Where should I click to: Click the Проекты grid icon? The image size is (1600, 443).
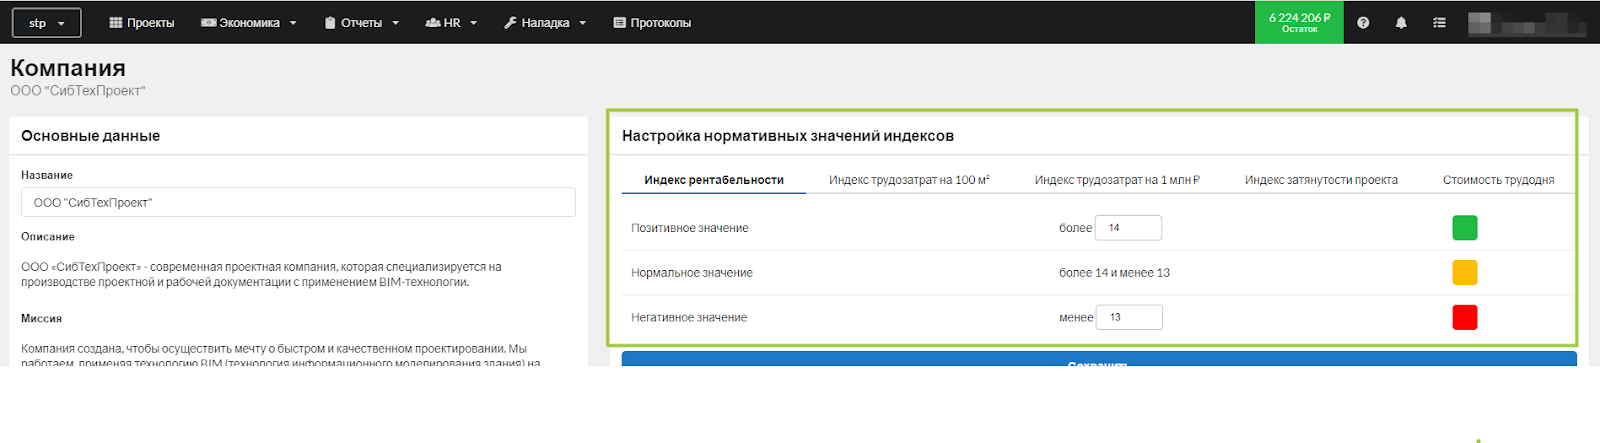pyautogui.click(x=116, y=22)
